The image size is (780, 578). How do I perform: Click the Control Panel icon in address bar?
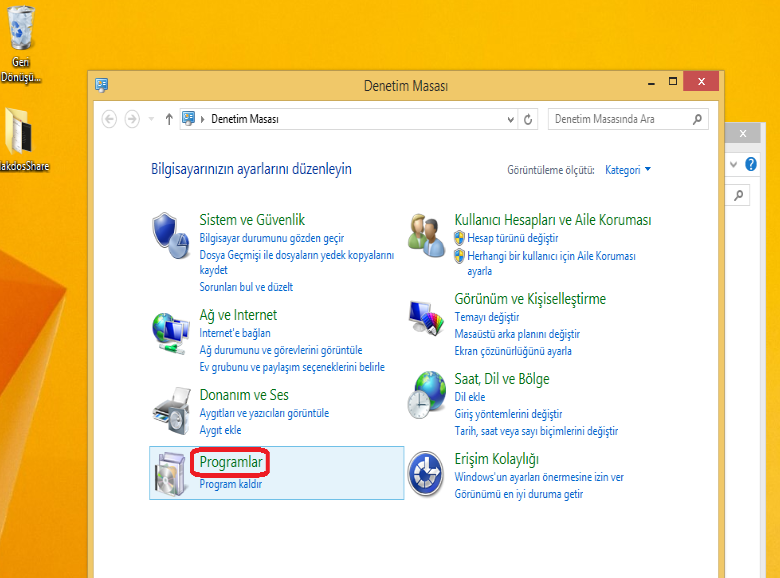click(x=189, y=118)
